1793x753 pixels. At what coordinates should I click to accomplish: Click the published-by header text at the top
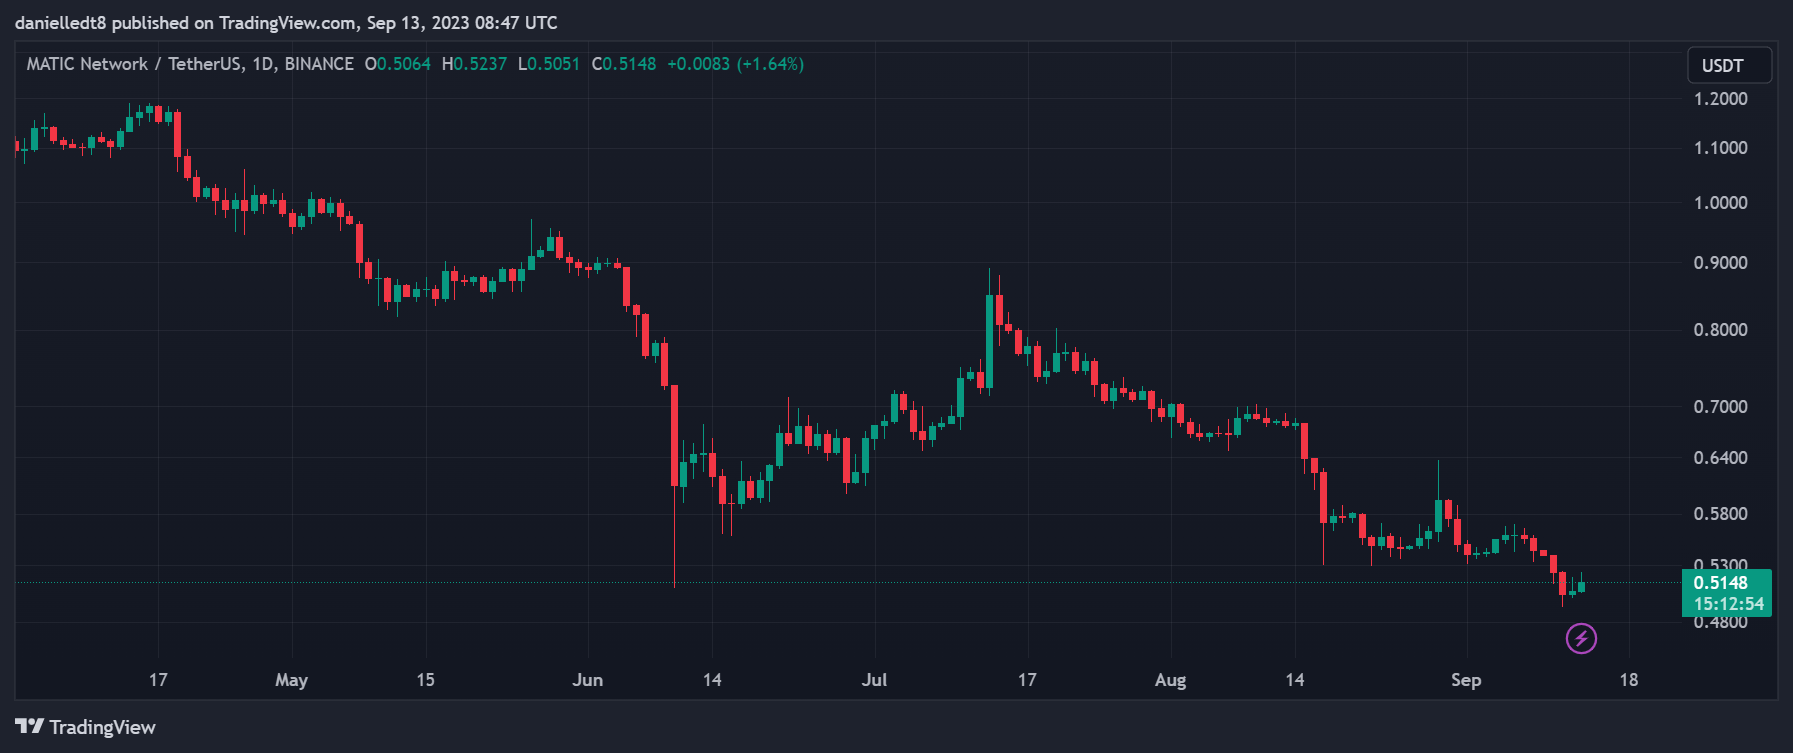286,22
